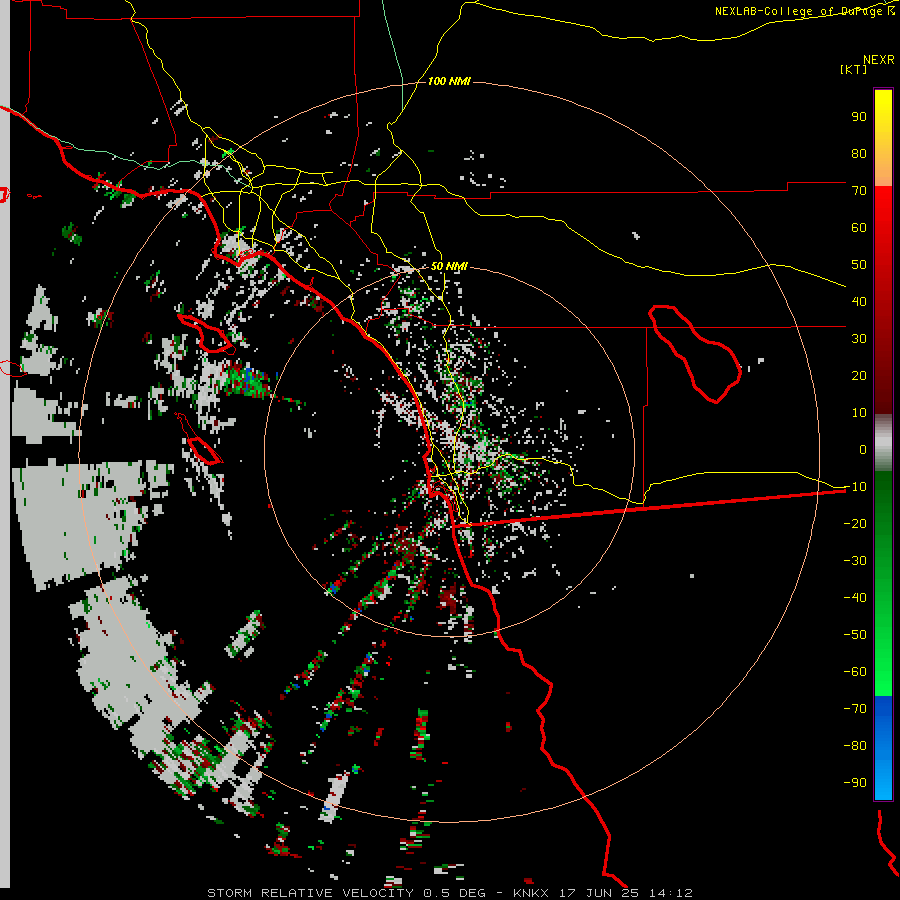Select the positive 40 scale value
900x900 pixels.
tap(859, 301)
